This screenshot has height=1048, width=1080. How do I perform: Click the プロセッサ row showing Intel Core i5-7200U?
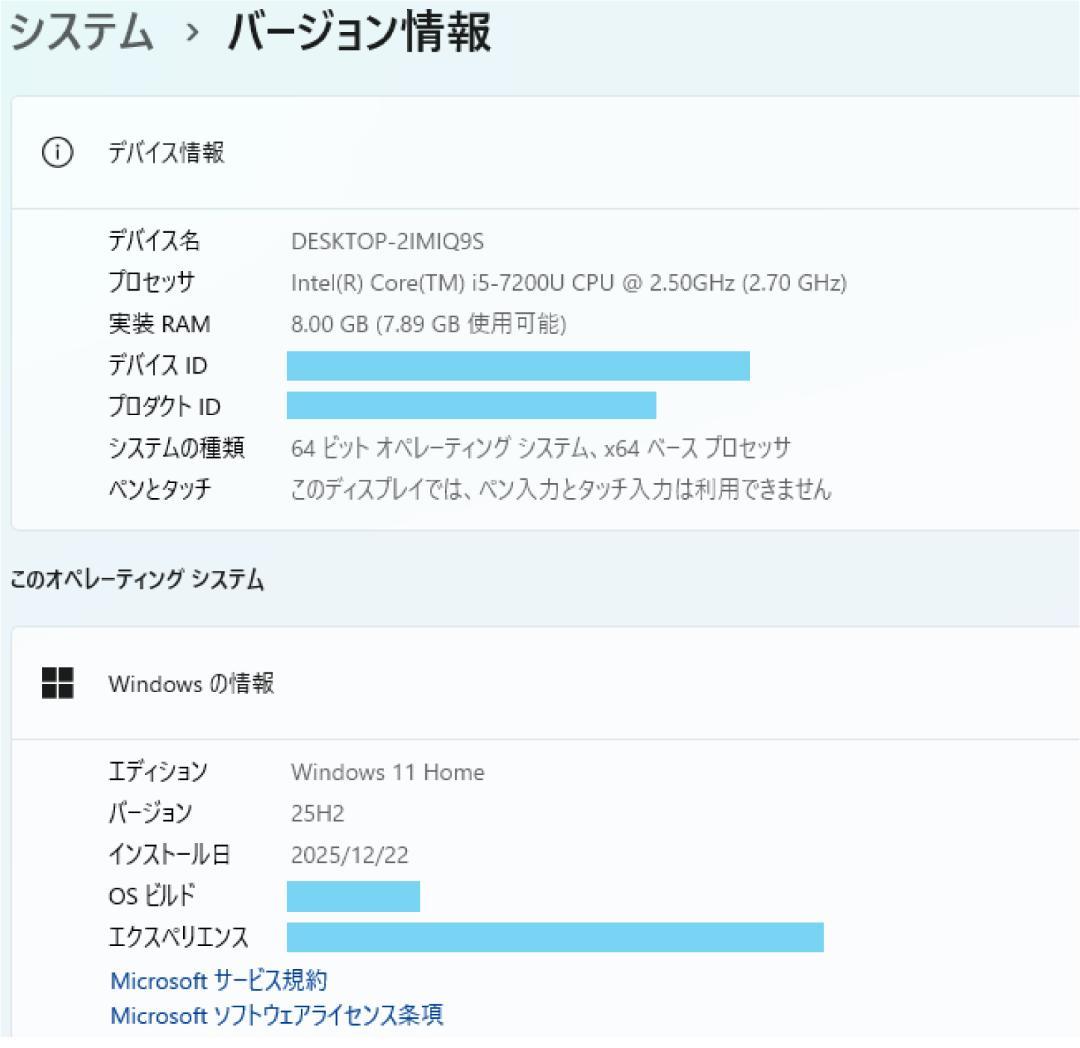click(x=566, y=283)
